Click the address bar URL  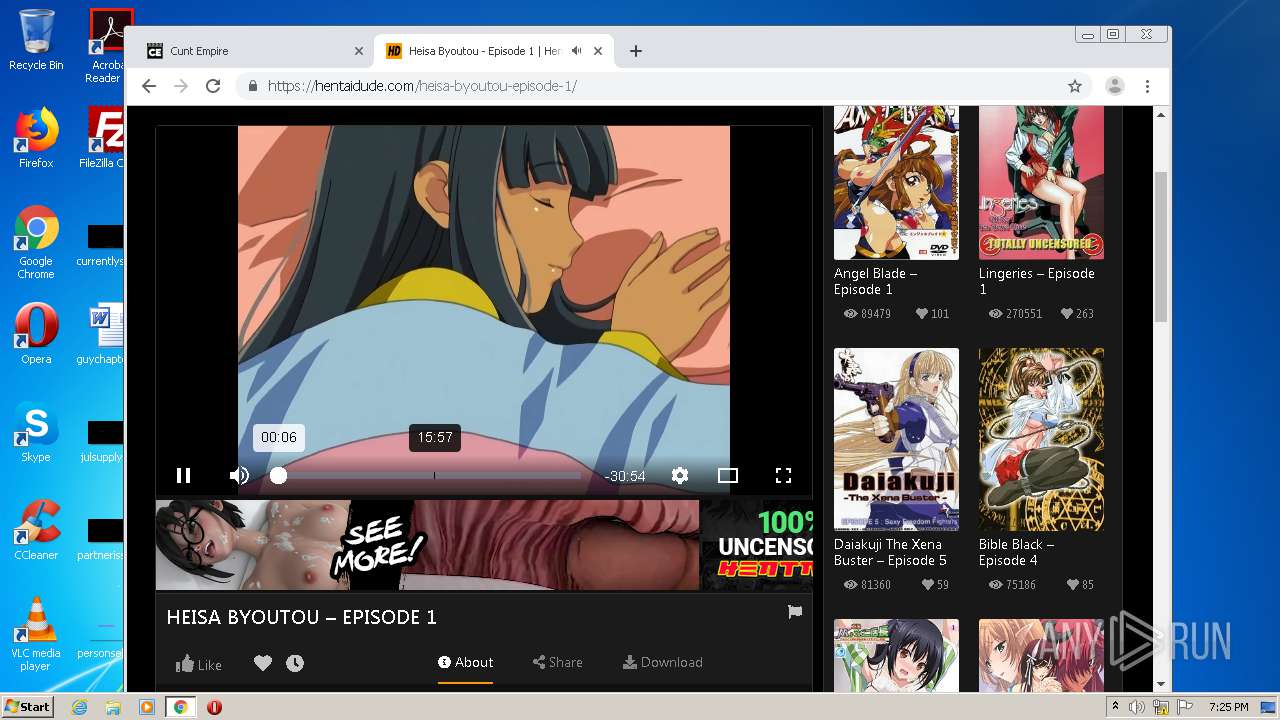click(x=422, y=86)
